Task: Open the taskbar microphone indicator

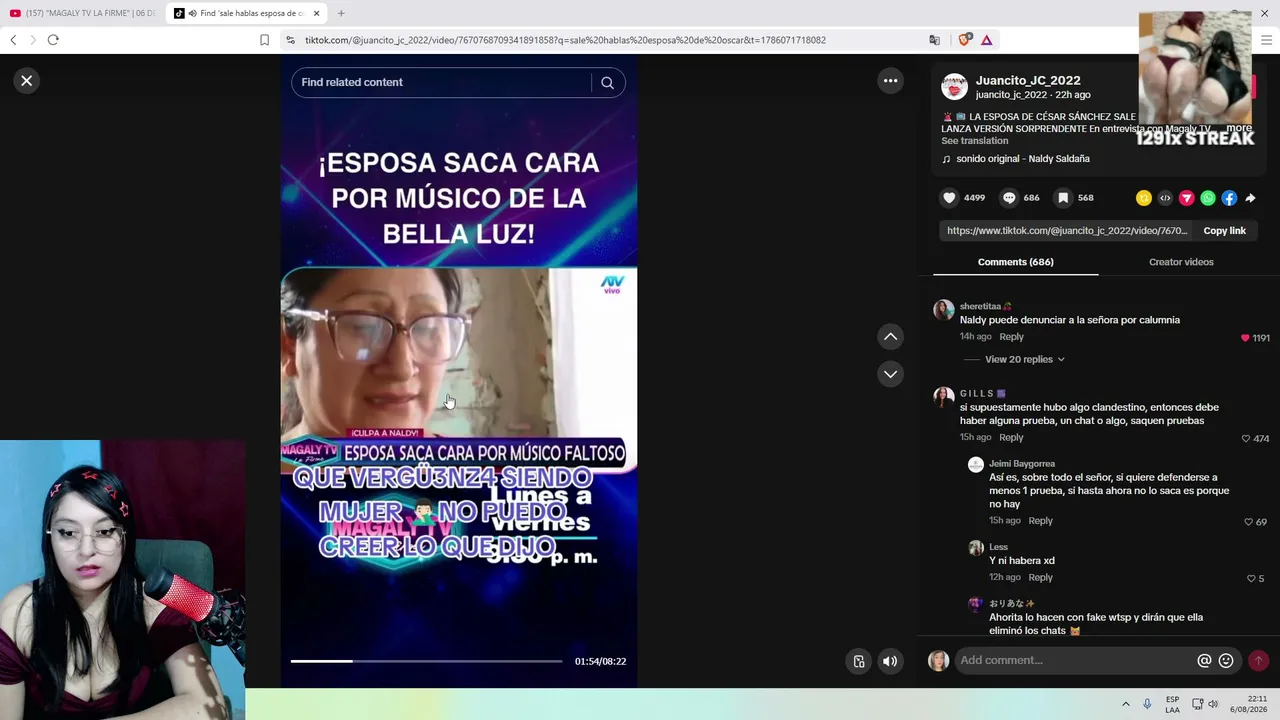Action: pyautogui.click(x=1147, y=704)
